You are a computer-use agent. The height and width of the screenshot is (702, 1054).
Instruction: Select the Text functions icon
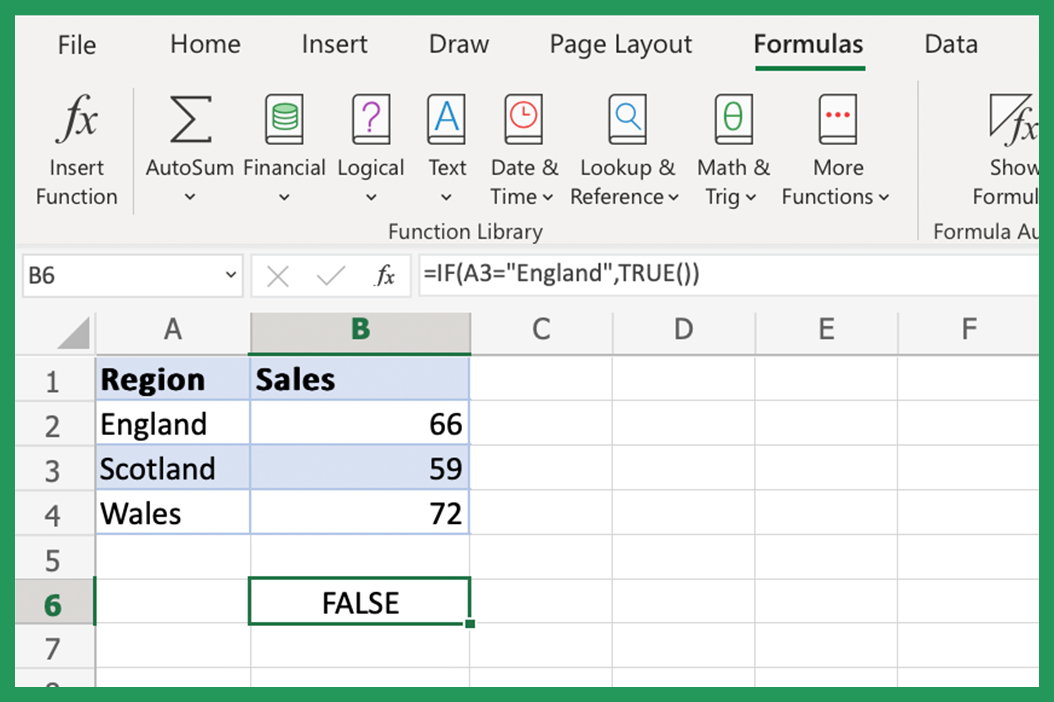(446, 120)
